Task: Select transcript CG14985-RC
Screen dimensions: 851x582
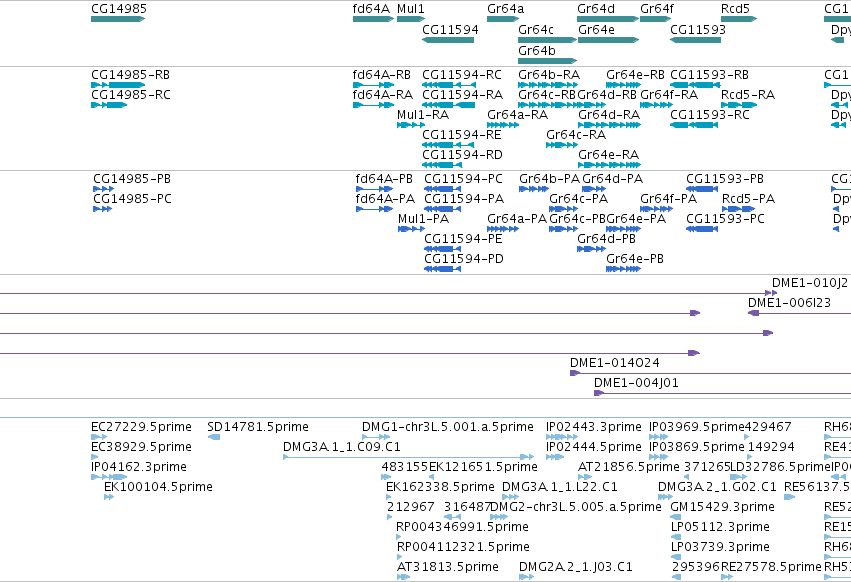Action: pyautogui.click(x=109, y=105)
